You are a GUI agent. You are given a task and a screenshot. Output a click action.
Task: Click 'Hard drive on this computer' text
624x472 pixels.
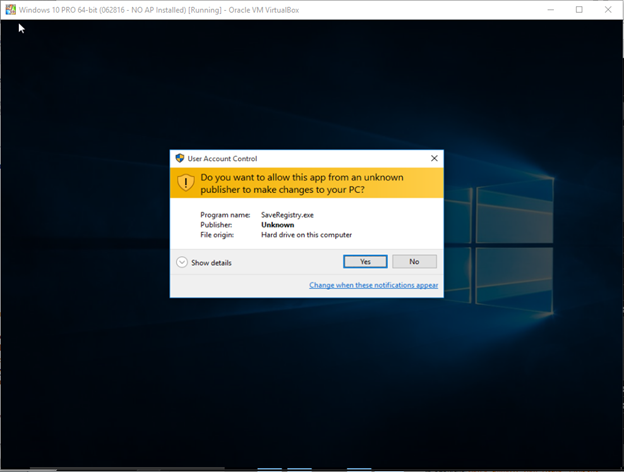(306, 235)
